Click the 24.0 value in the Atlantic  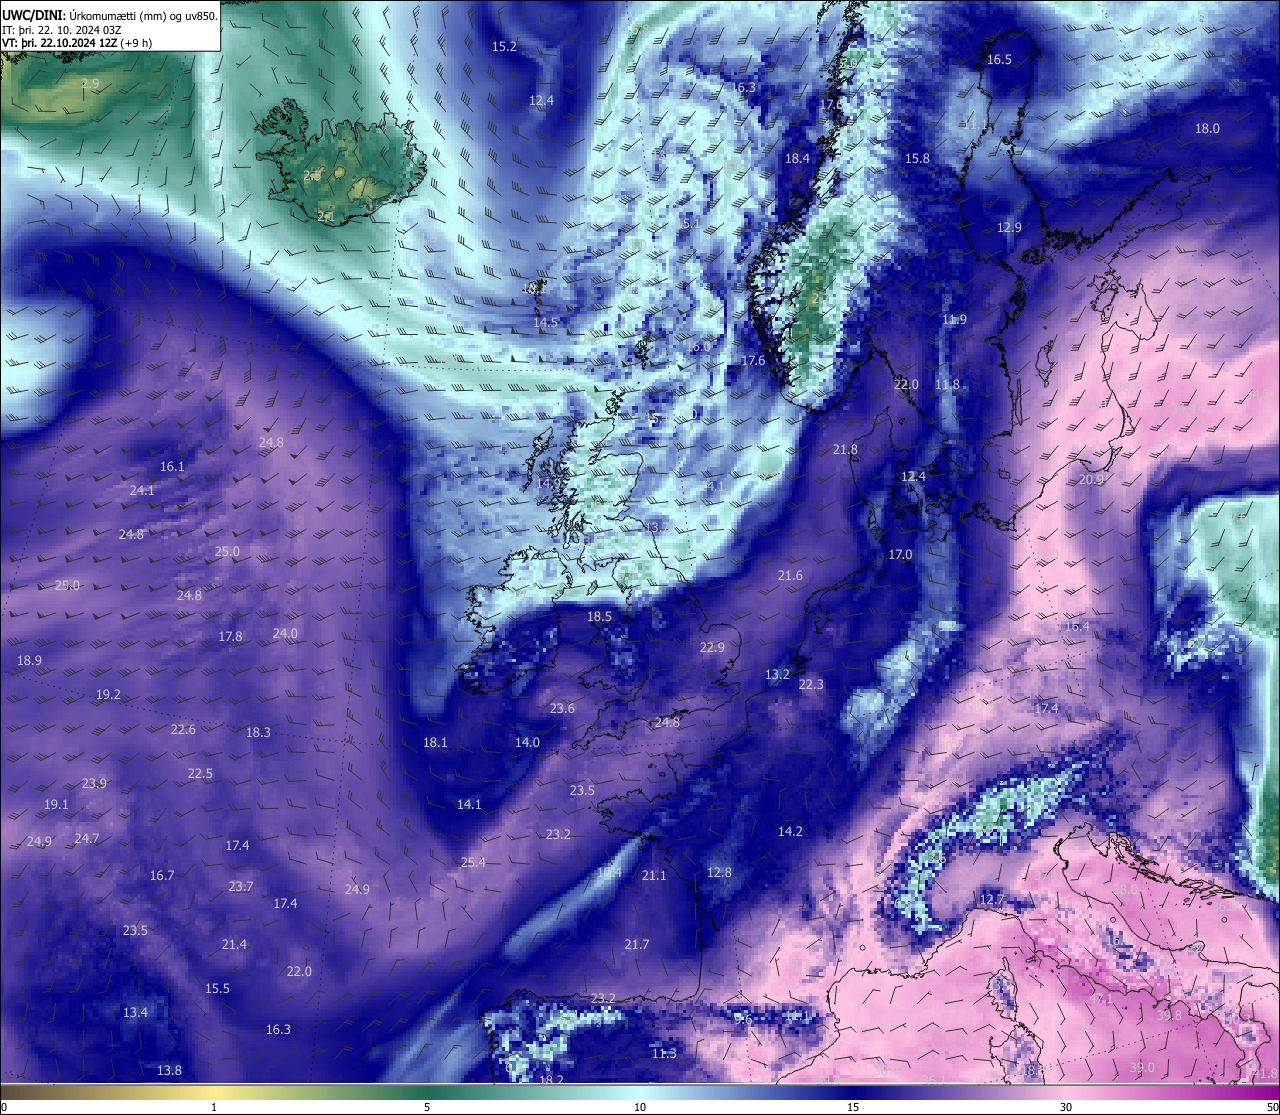(x=285, y=634)
